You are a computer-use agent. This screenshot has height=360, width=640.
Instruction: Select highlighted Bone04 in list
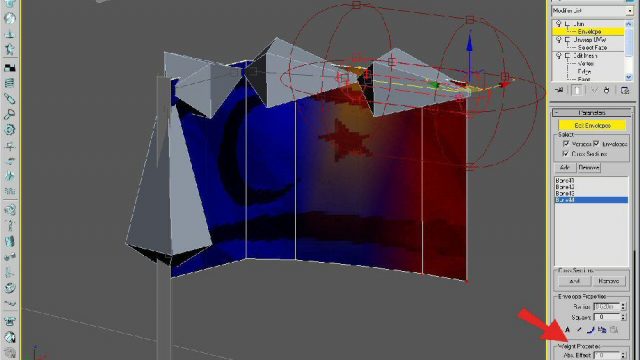591,200
